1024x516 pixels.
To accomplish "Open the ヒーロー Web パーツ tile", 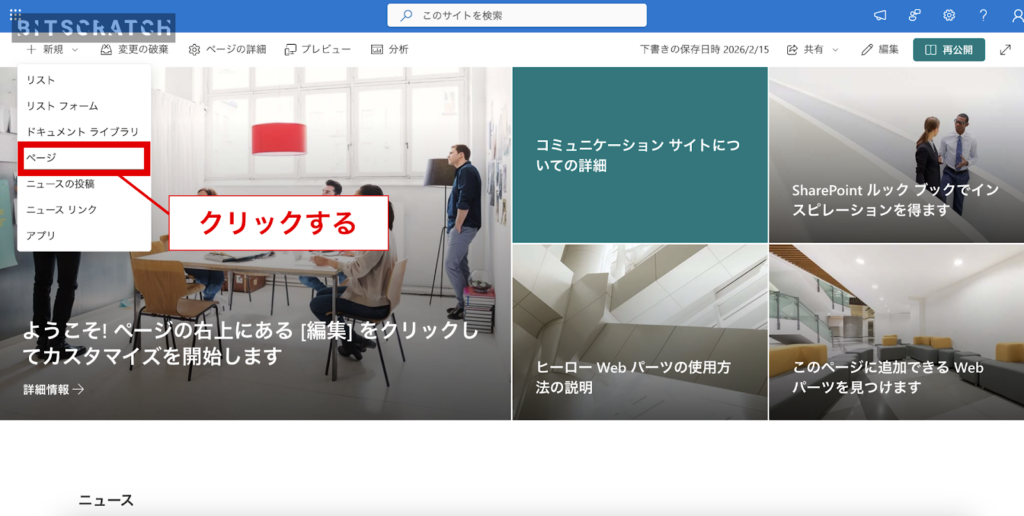I will coord(639,332).
